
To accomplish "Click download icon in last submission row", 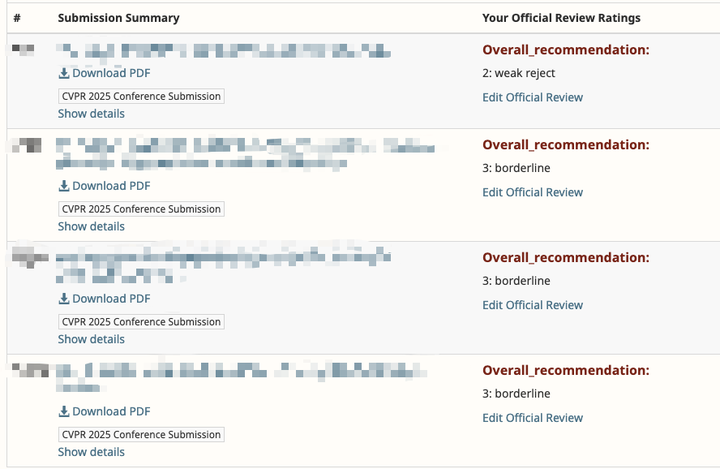I will click(x=64, y=412).
